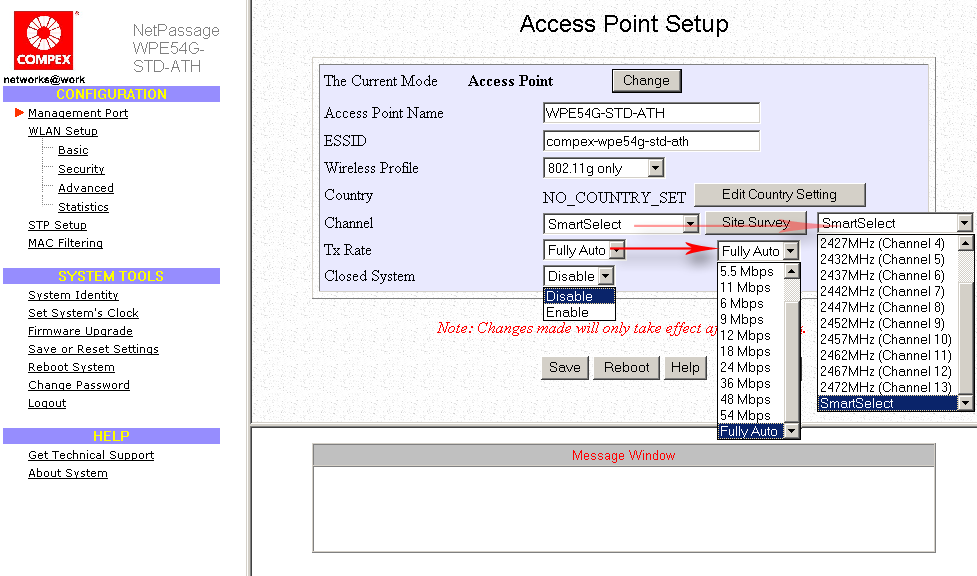The image size is (977, 576).
Task: Click expanded Tx Rate Fully Auto dropdown arrow
Action: tap(791, 251)
